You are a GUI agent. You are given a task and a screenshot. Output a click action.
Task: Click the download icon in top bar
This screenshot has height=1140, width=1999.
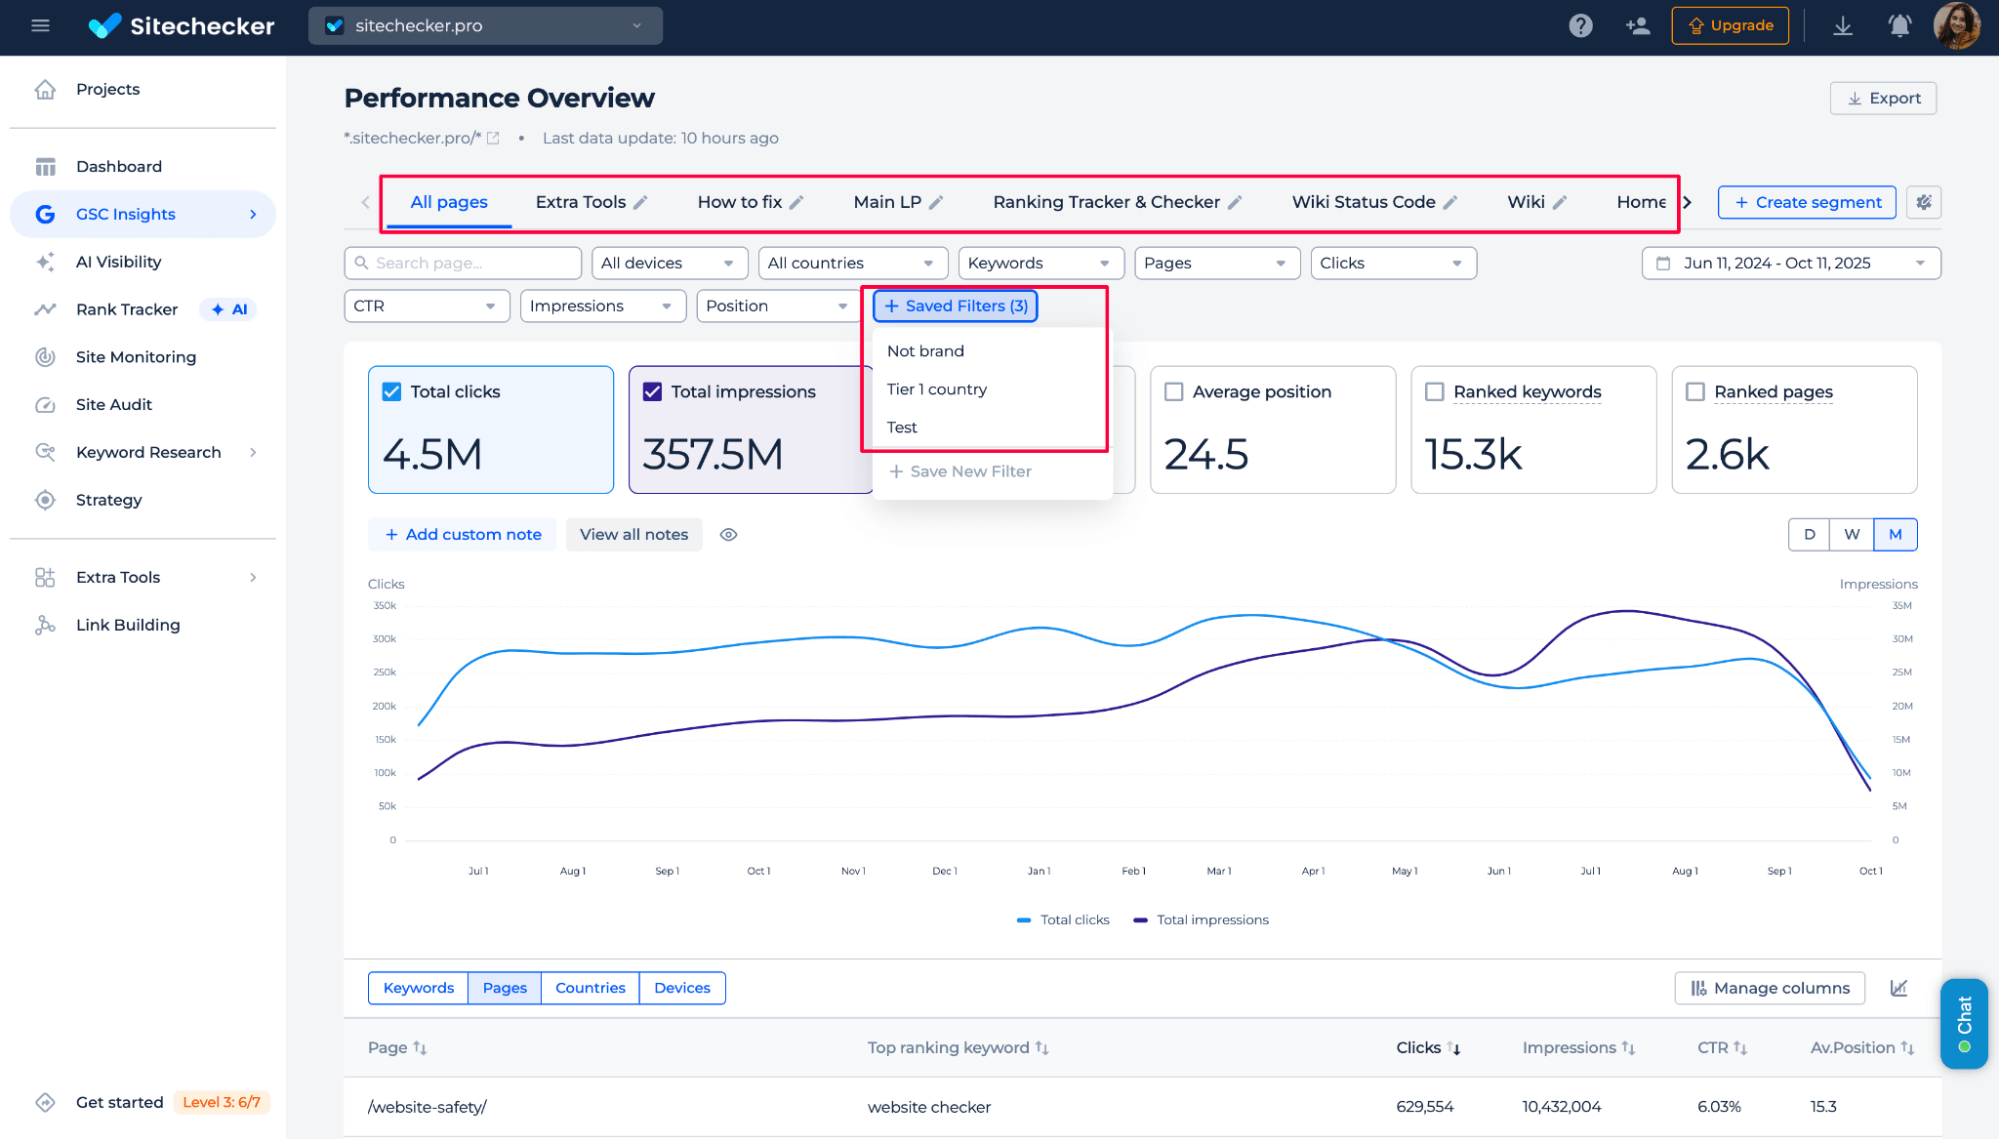[1842, 26]
